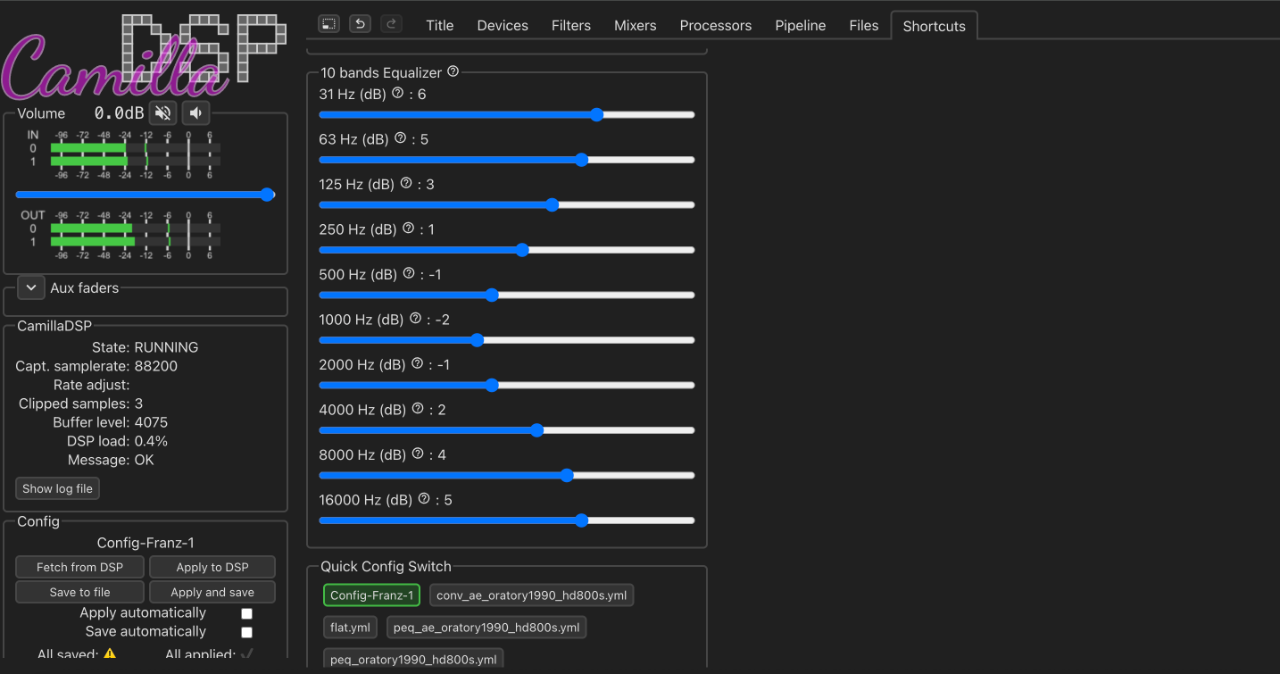The width and height of the screenshot is (1280, 674).
Task: Open the Pipeline tab
Action: [800, 26]
